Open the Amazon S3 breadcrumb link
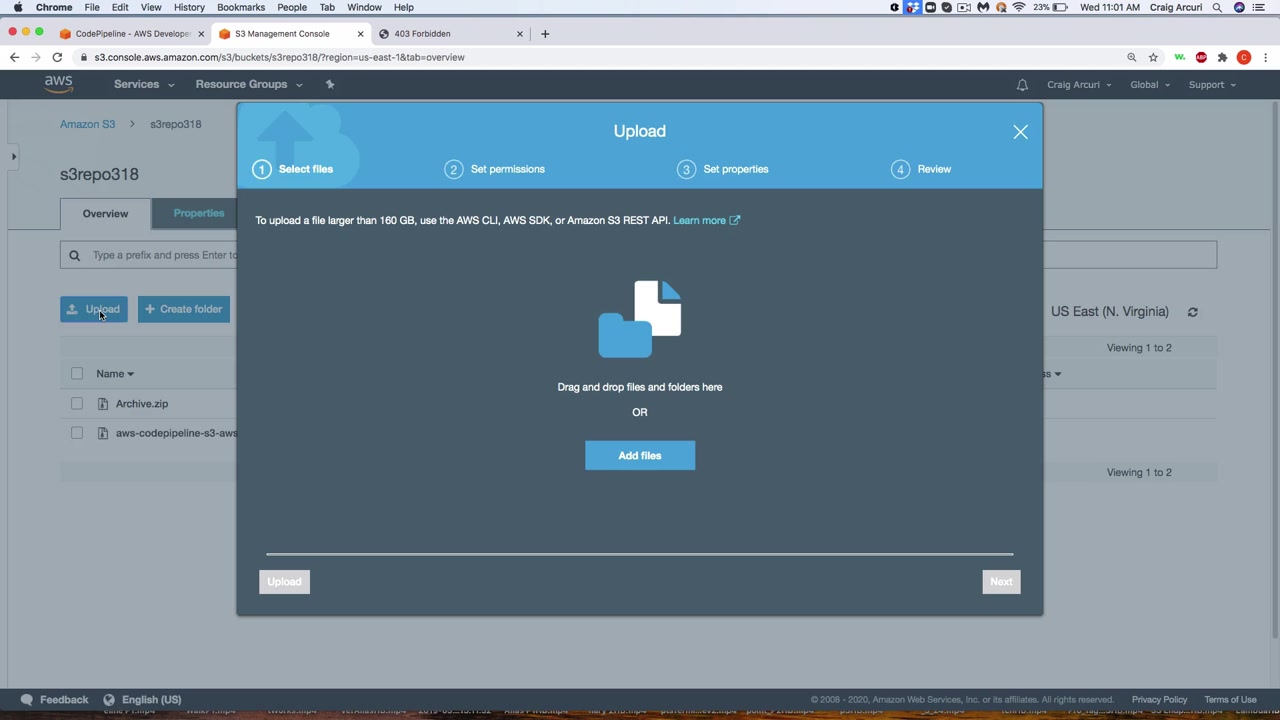This screenshot has width=1280, height=720. (x=87, y=124)
